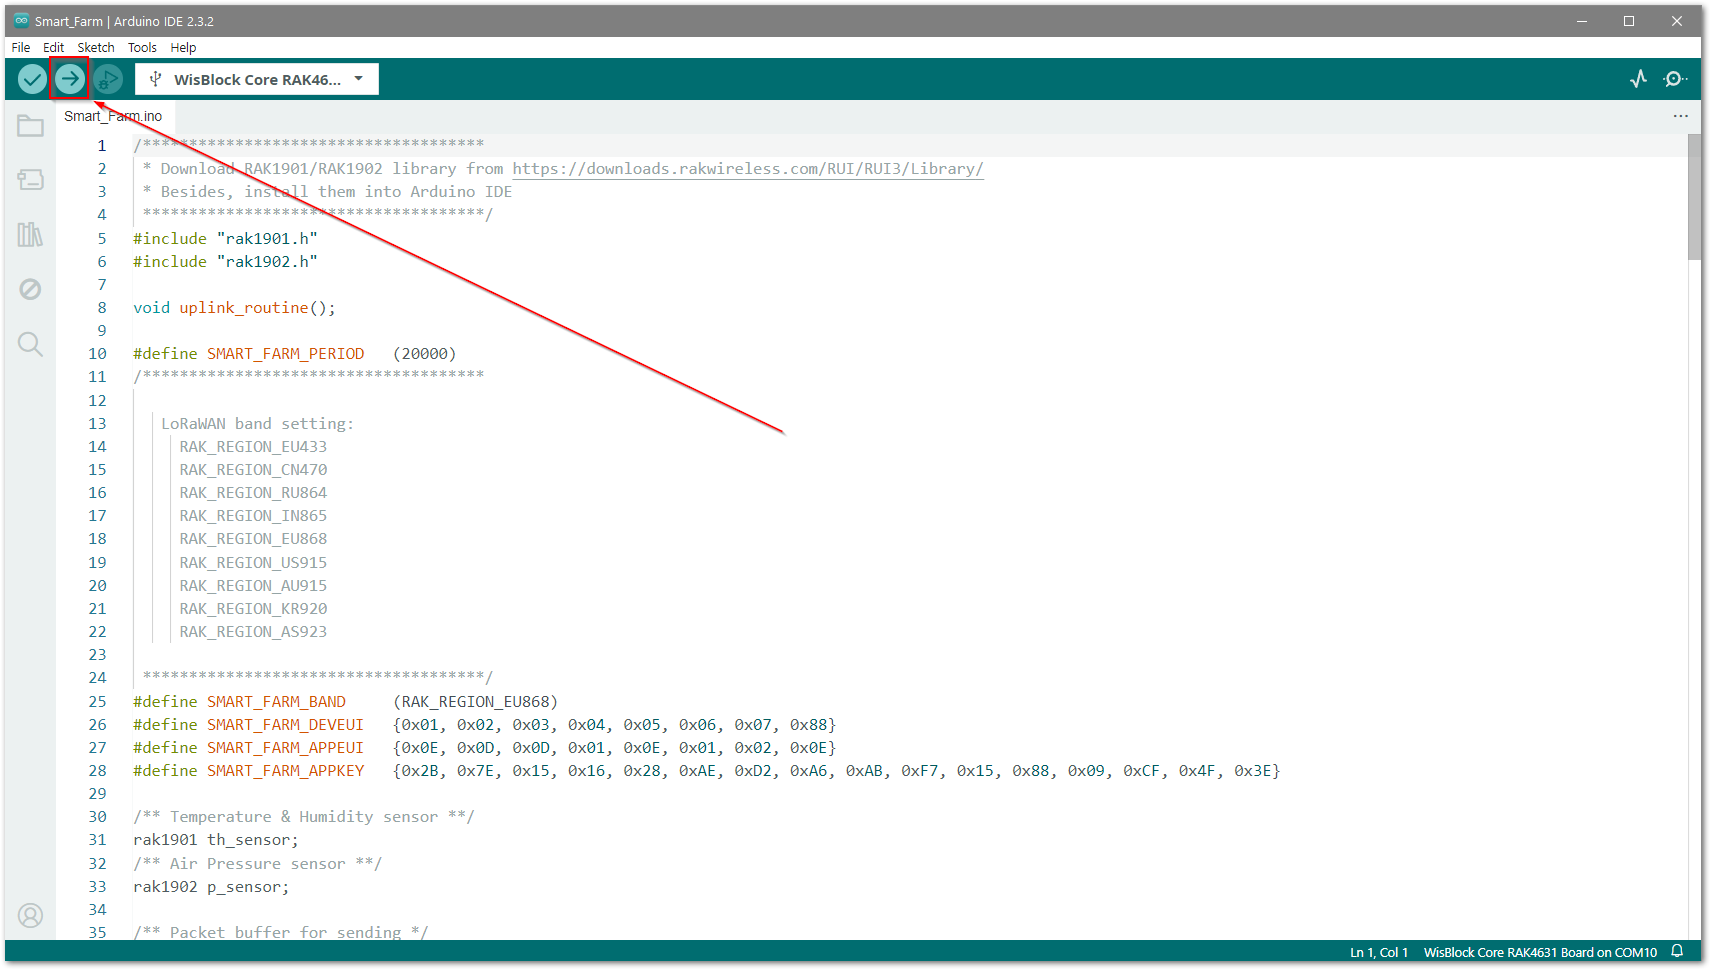
Task: Click the Temperature & Humidity sensor comment
Action: coord(304,817)
